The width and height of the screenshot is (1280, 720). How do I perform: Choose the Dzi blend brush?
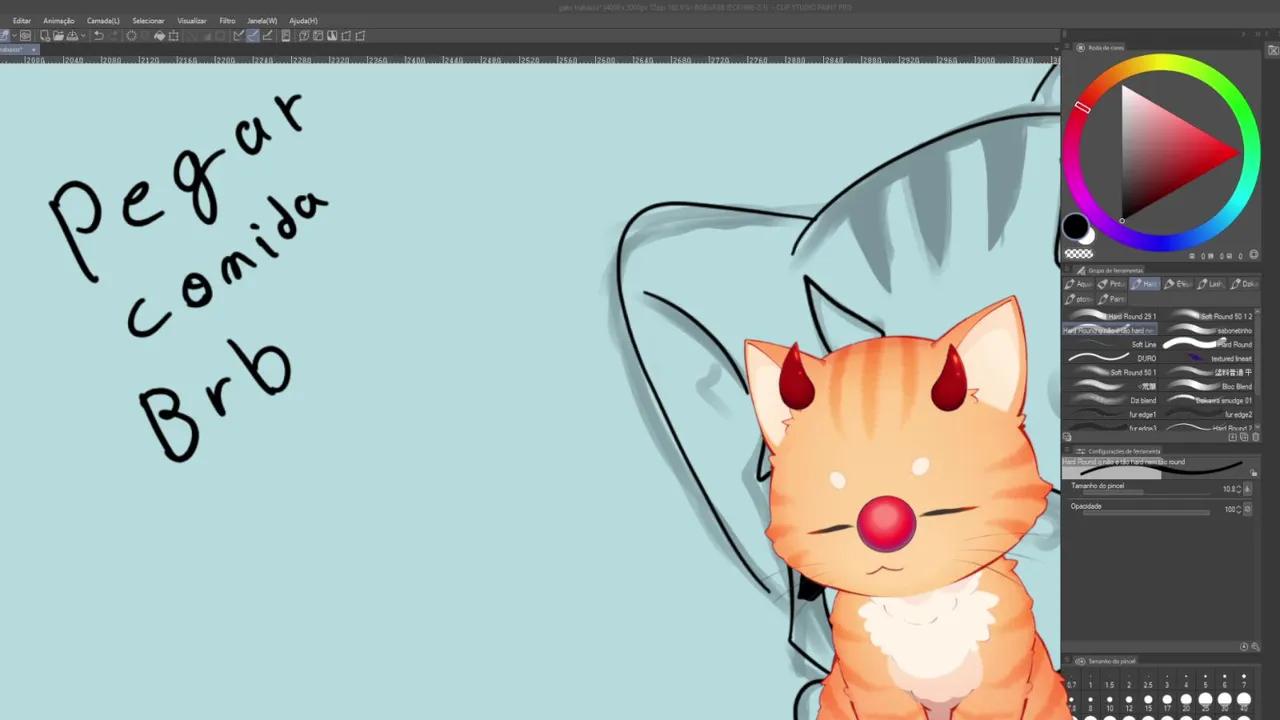1110,400
